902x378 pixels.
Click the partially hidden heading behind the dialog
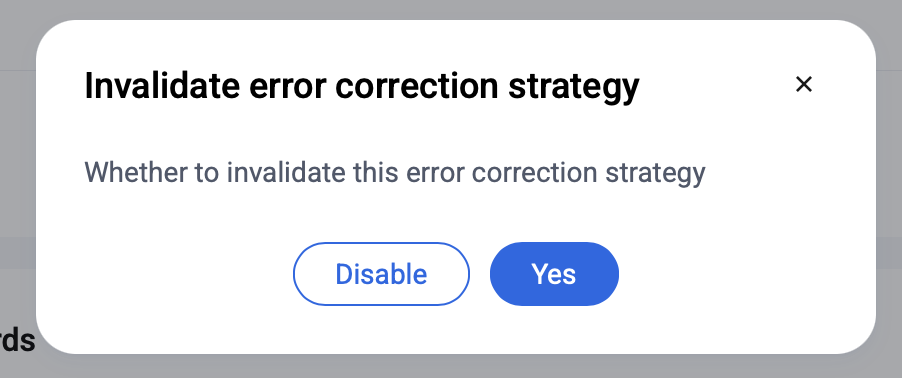(x=17, y=340)
